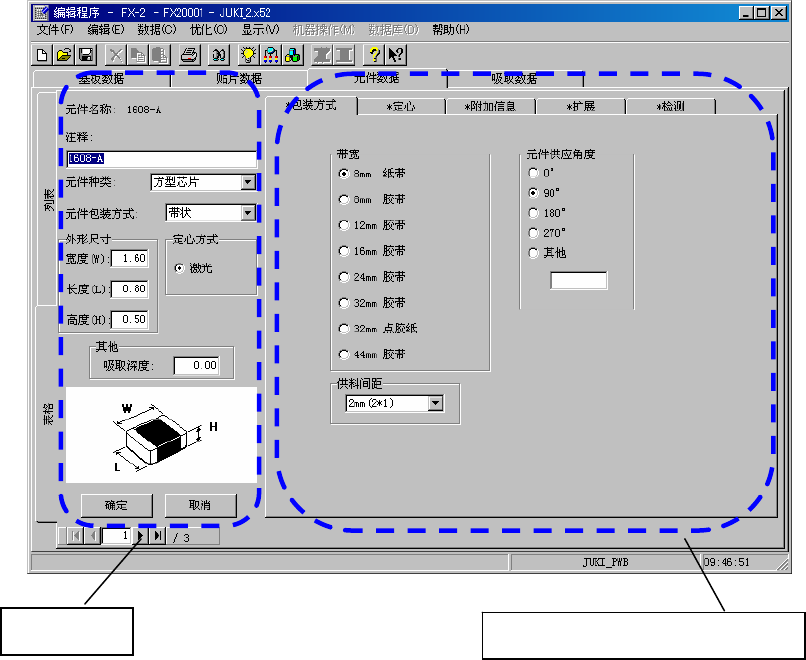This screenshot has height=660, width=806.
Task: Click the 注释 comment input field
Action: tap(161, 159)
